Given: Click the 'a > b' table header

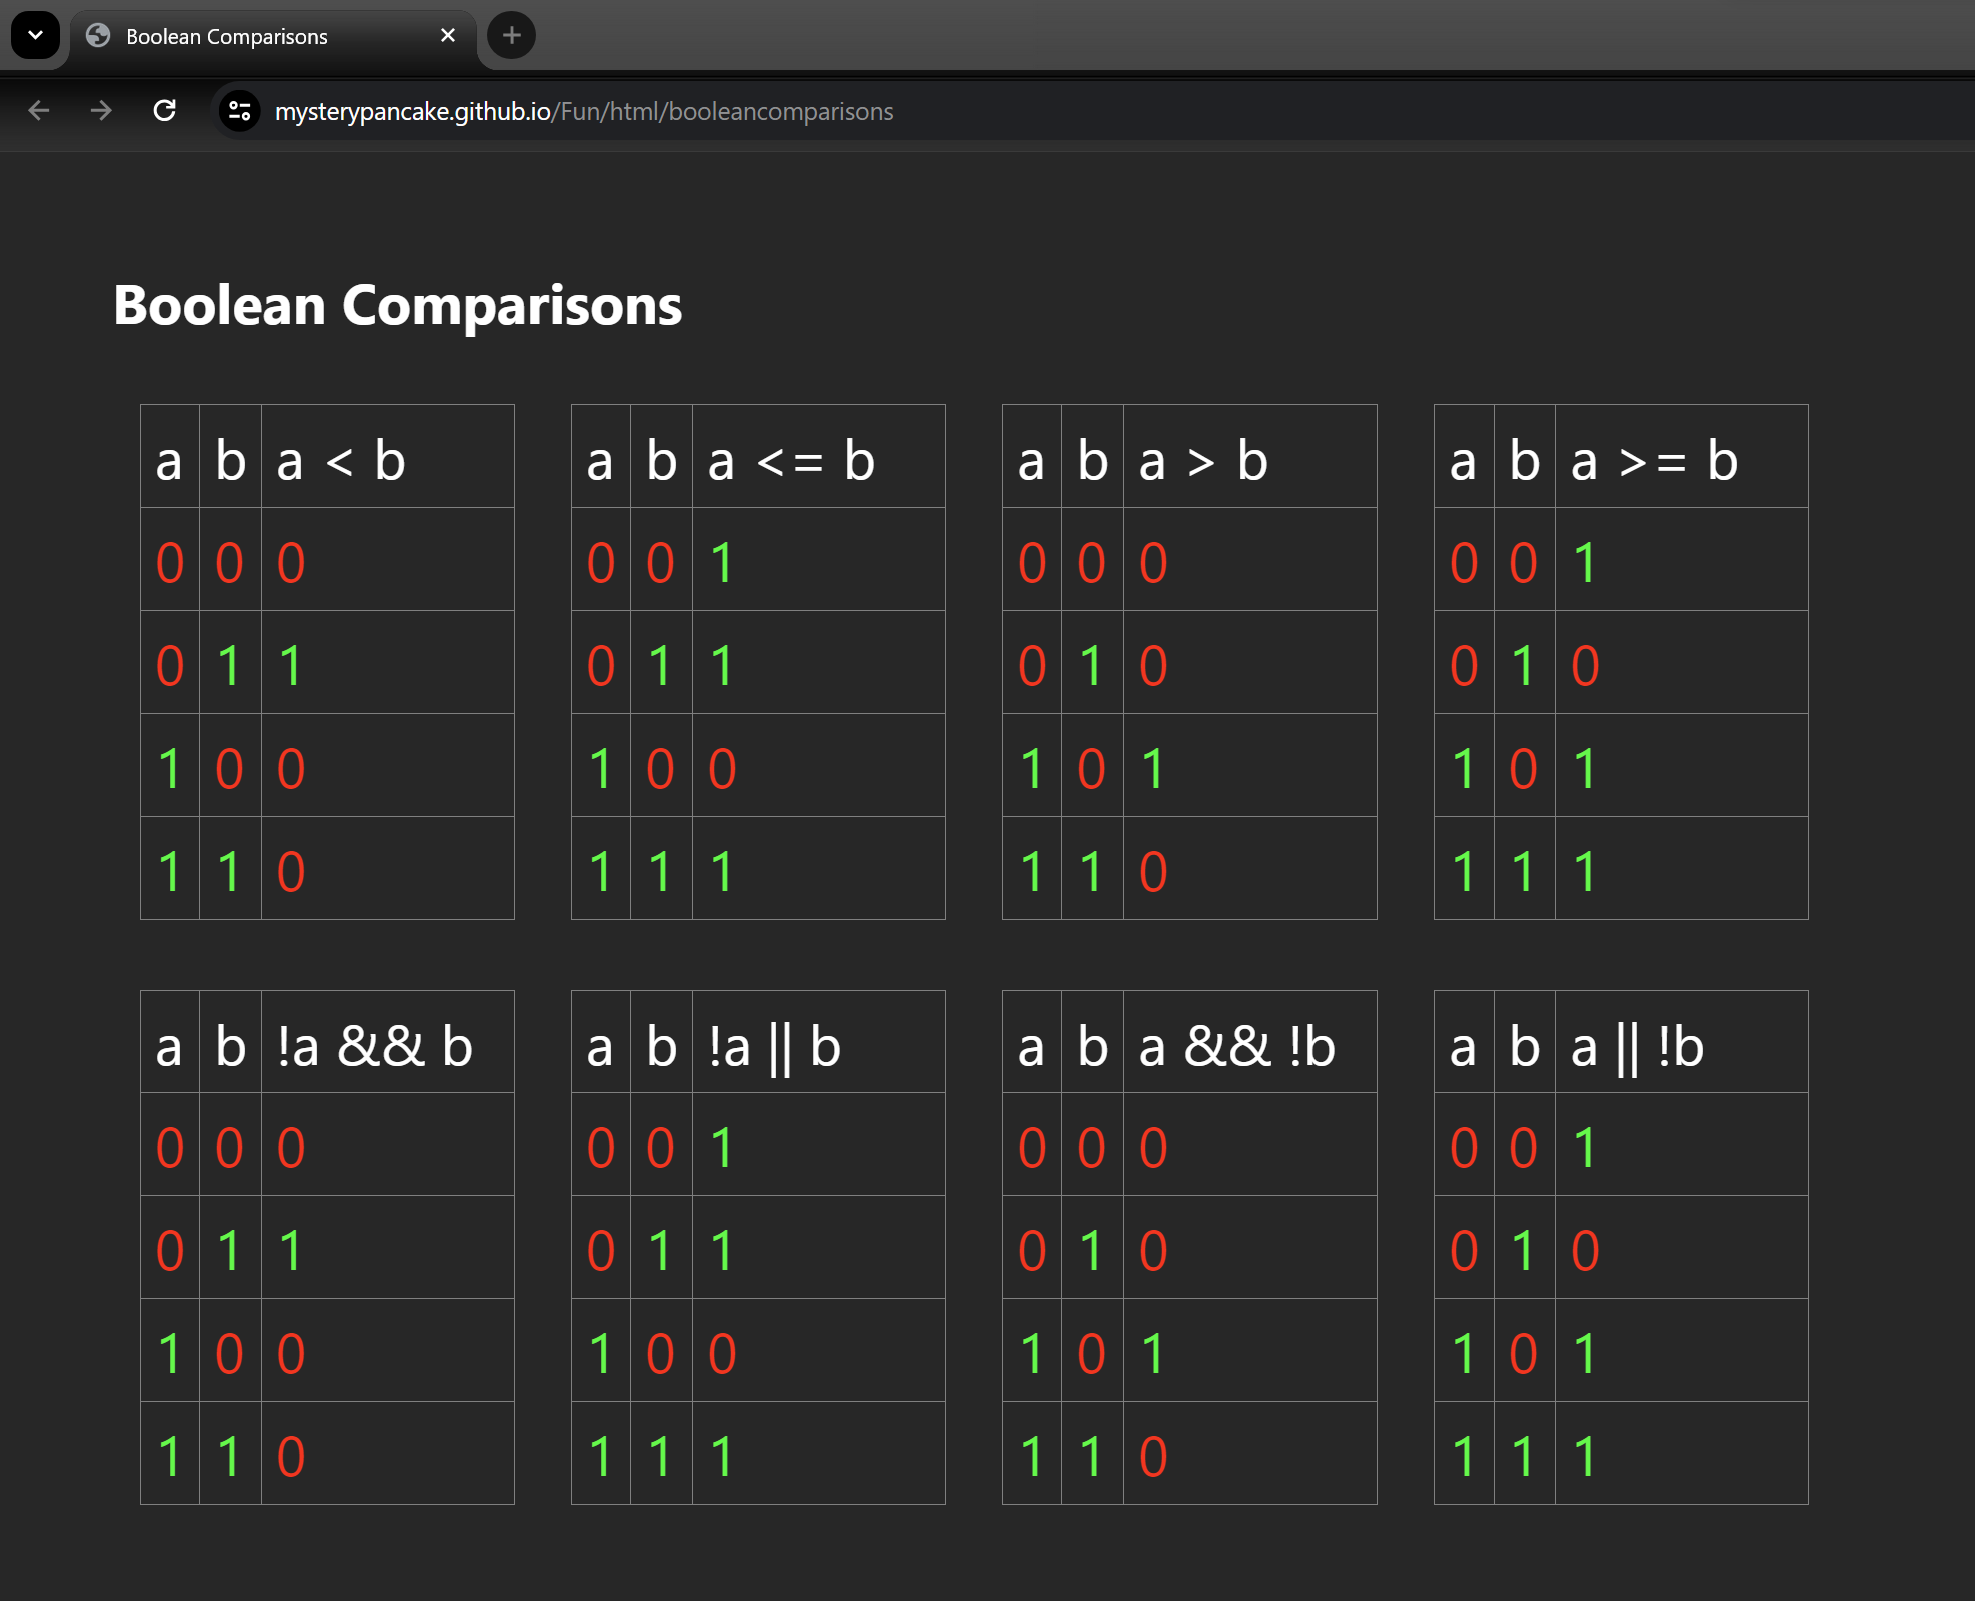Looking at the screenshot, I should [1202, 461].
